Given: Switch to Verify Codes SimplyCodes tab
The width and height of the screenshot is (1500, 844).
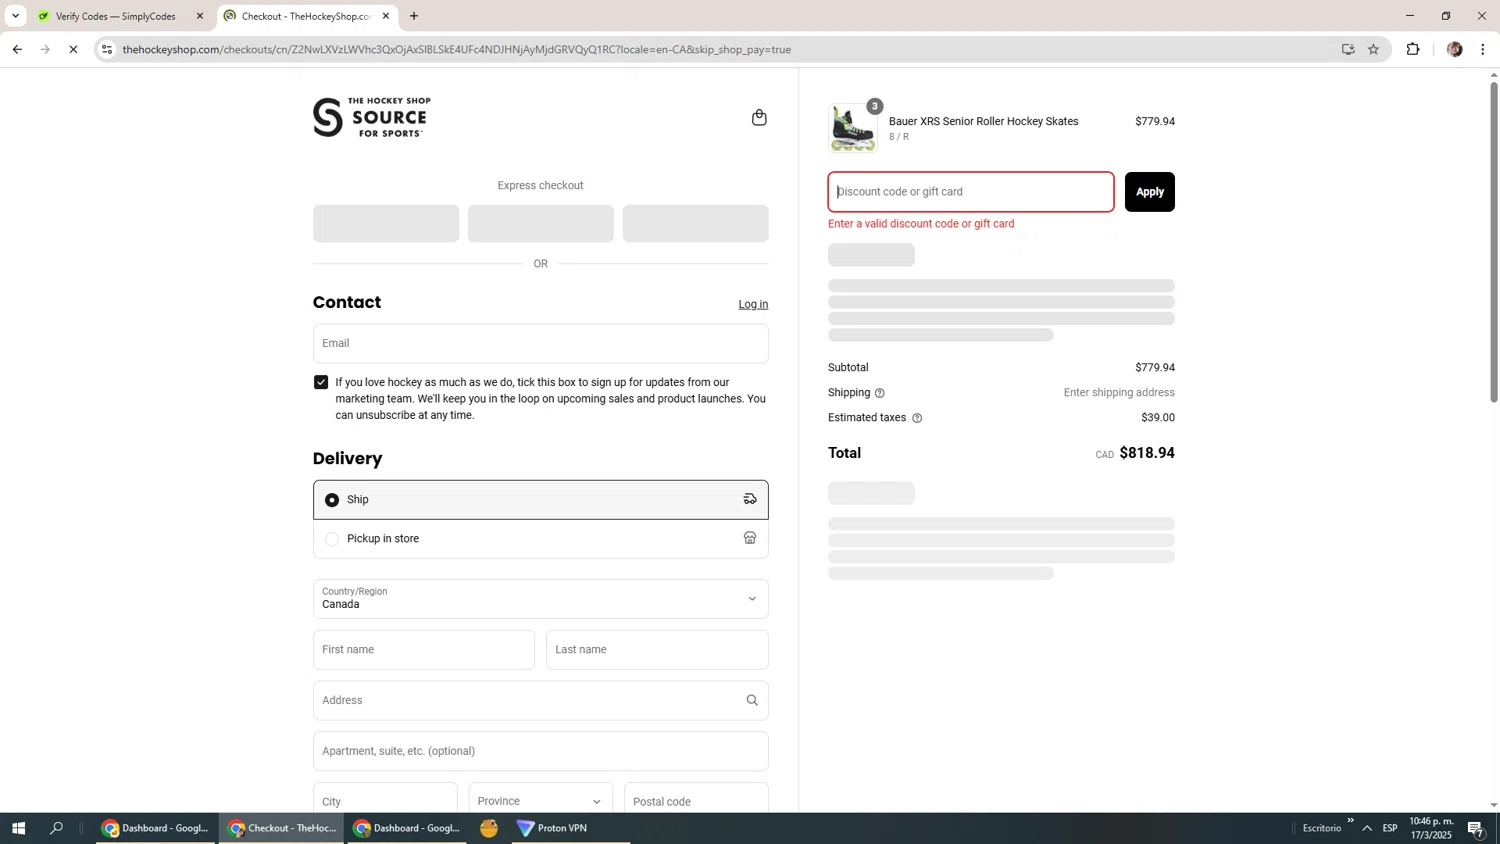Looking at the screenshot, I should point(120,16).
